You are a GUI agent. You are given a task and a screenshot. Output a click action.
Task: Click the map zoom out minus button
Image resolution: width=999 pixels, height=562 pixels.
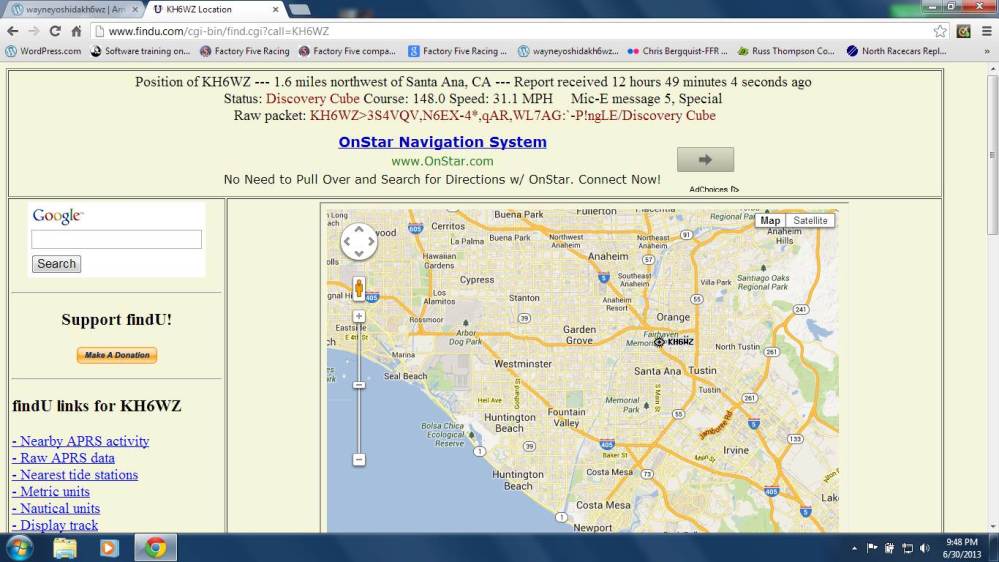pyautogui.click(x=359, y=459)
